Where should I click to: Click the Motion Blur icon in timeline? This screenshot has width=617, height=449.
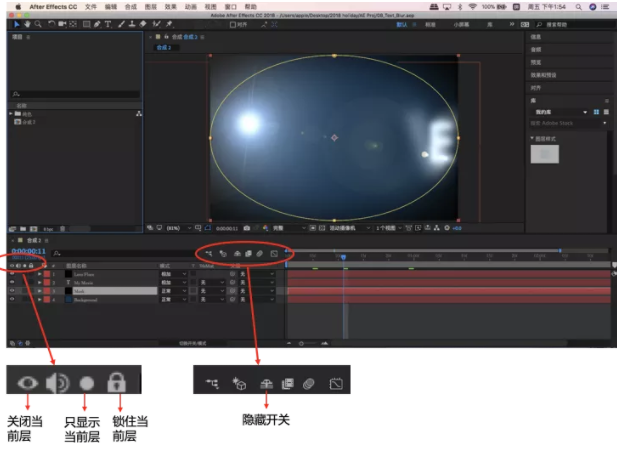(260, 254)
